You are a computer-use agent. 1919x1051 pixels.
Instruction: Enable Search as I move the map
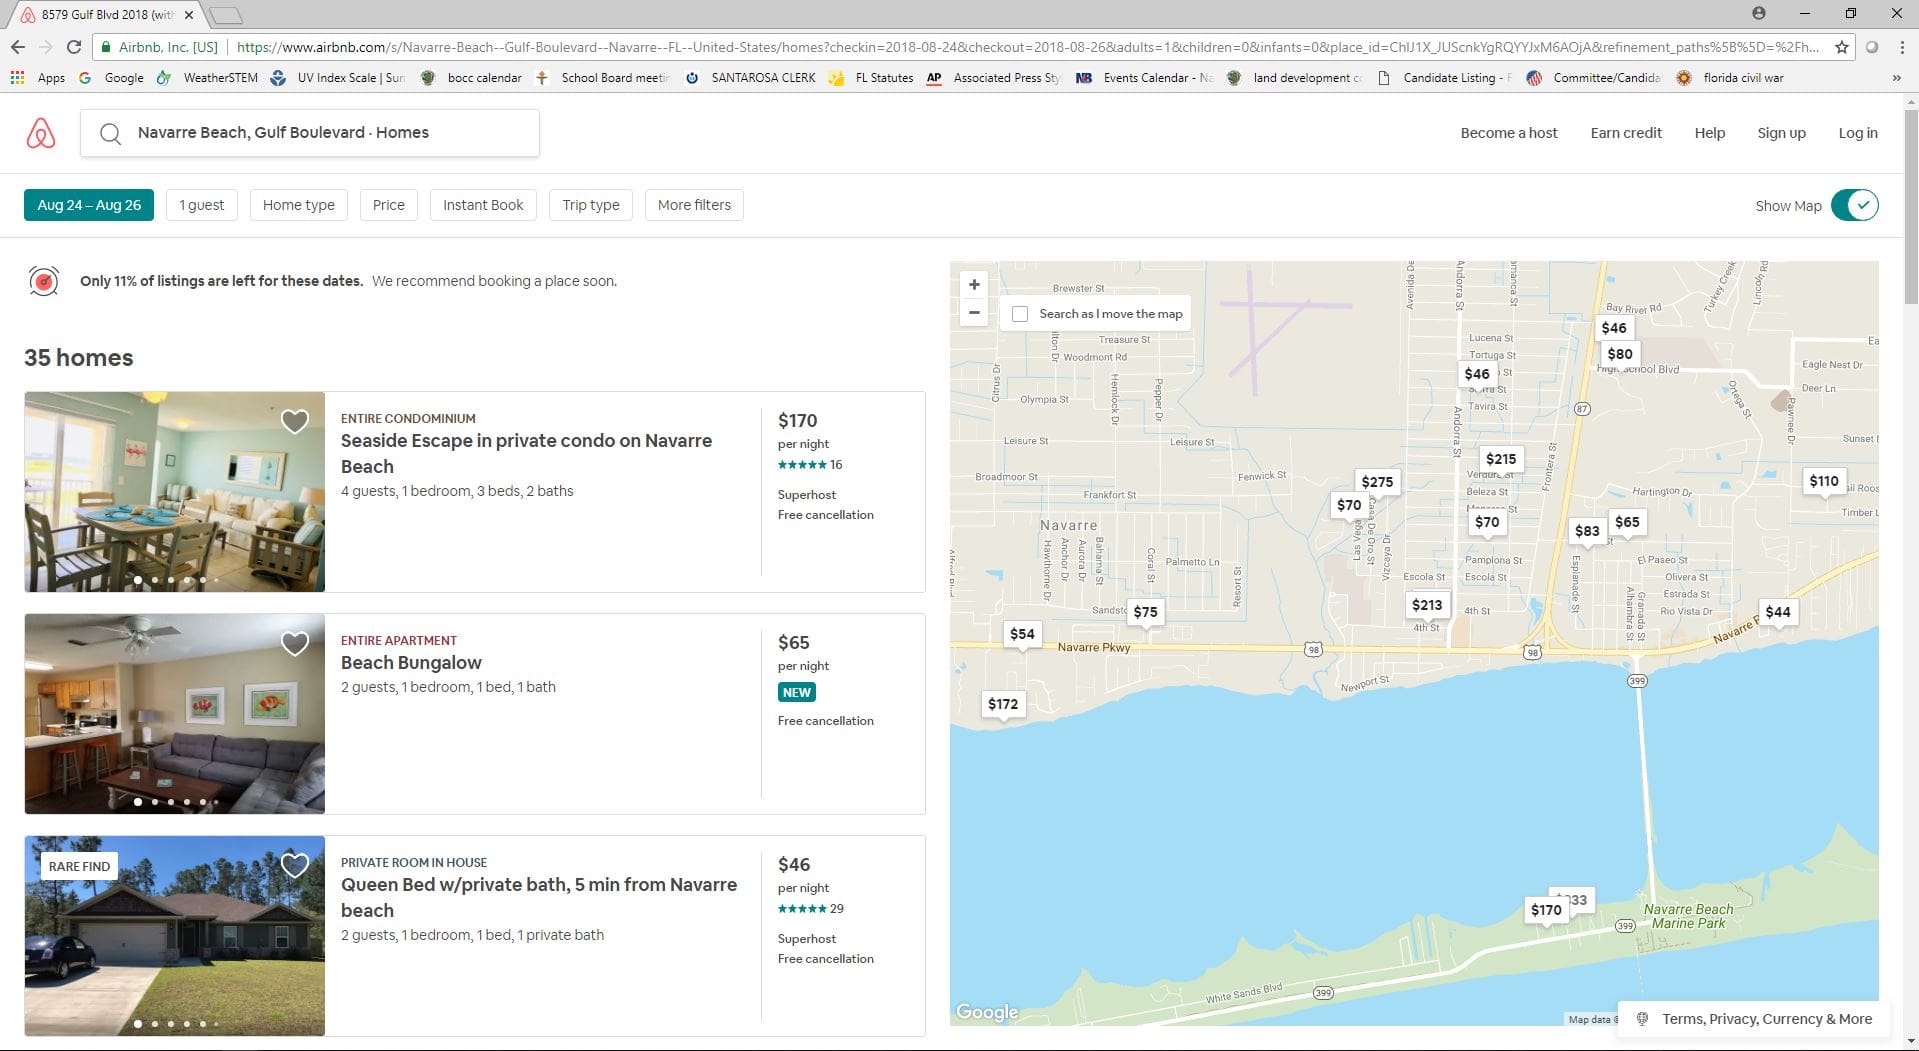1020,314
